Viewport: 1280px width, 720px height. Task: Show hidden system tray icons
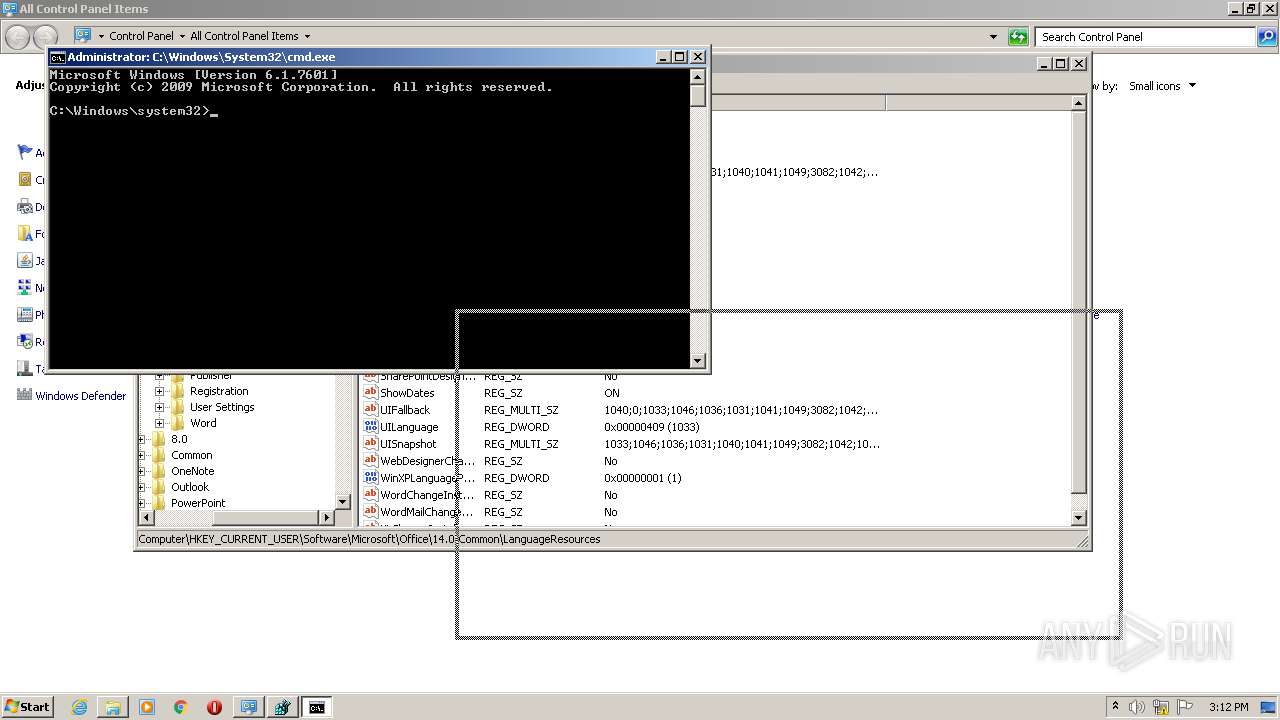[x=1115, y=707]
